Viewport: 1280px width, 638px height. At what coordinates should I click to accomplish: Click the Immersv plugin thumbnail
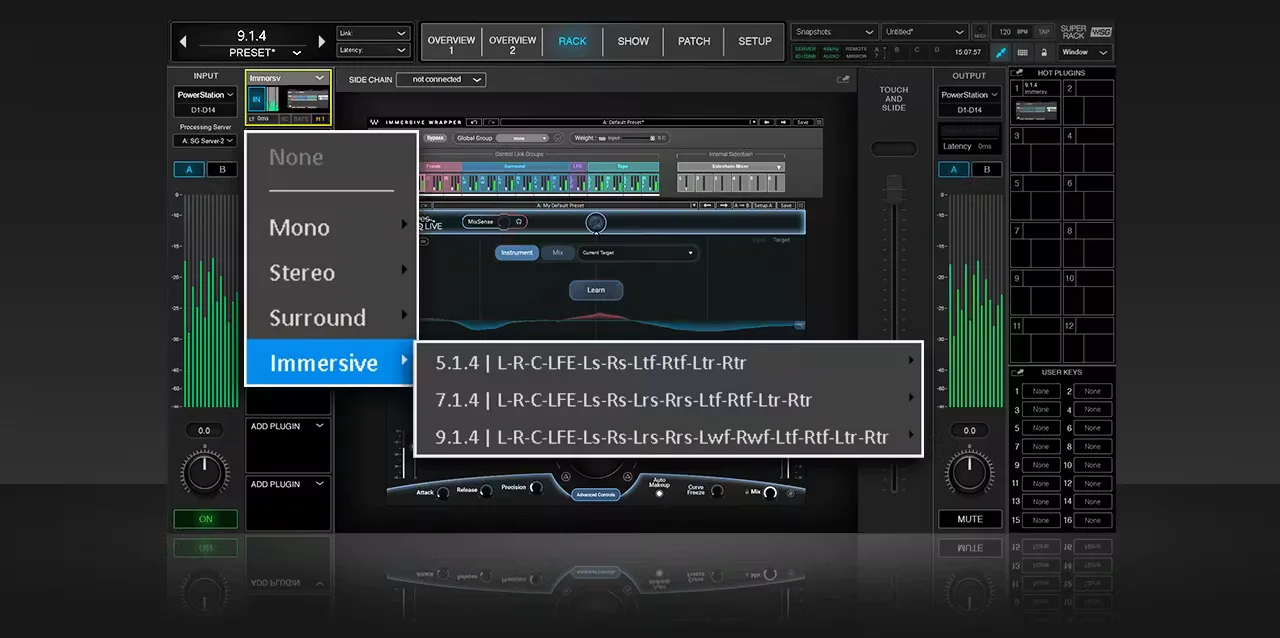click(x=307, y=100)
